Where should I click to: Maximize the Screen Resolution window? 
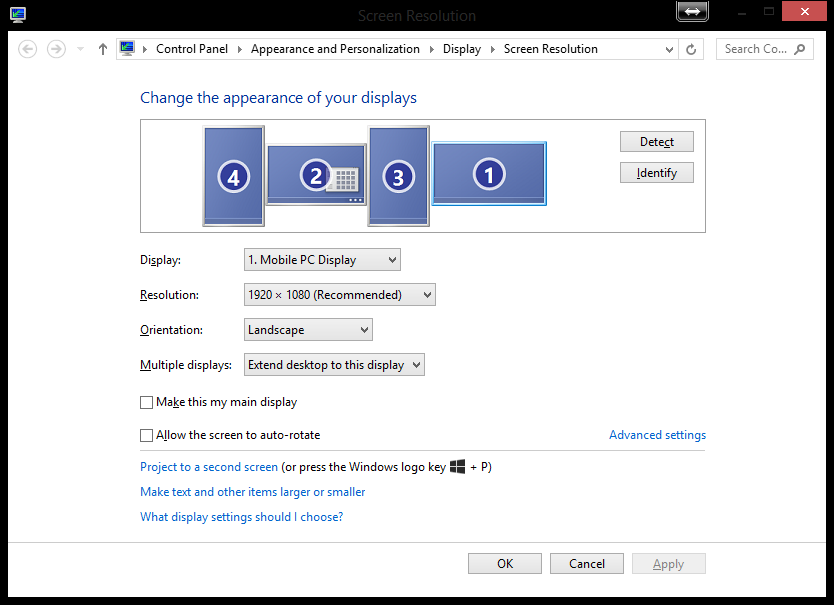click(769, 12)
